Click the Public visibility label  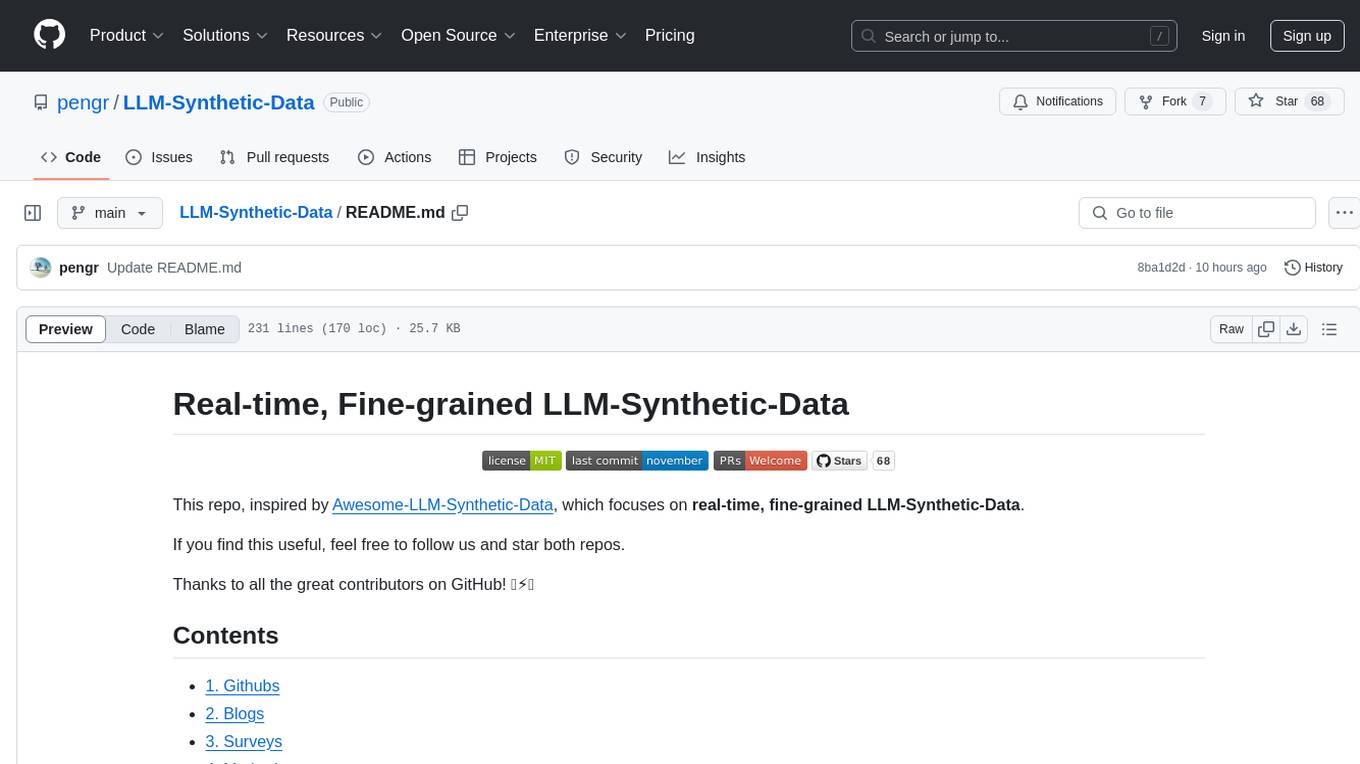pos(347,102)
